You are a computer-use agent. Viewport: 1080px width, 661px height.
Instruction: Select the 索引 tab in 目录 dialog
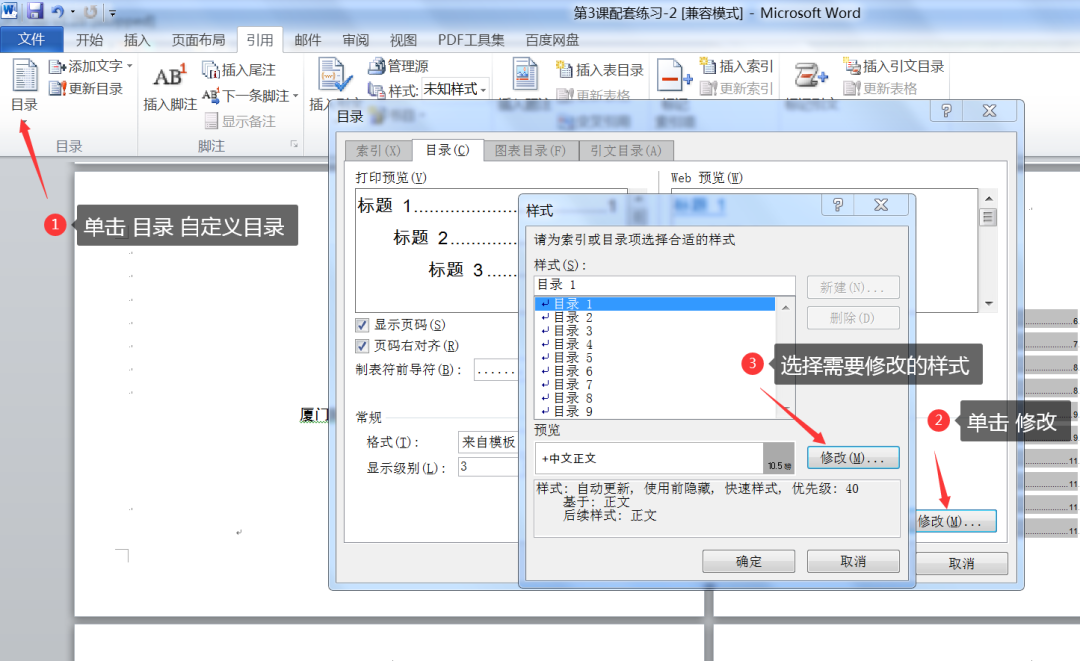378,151
